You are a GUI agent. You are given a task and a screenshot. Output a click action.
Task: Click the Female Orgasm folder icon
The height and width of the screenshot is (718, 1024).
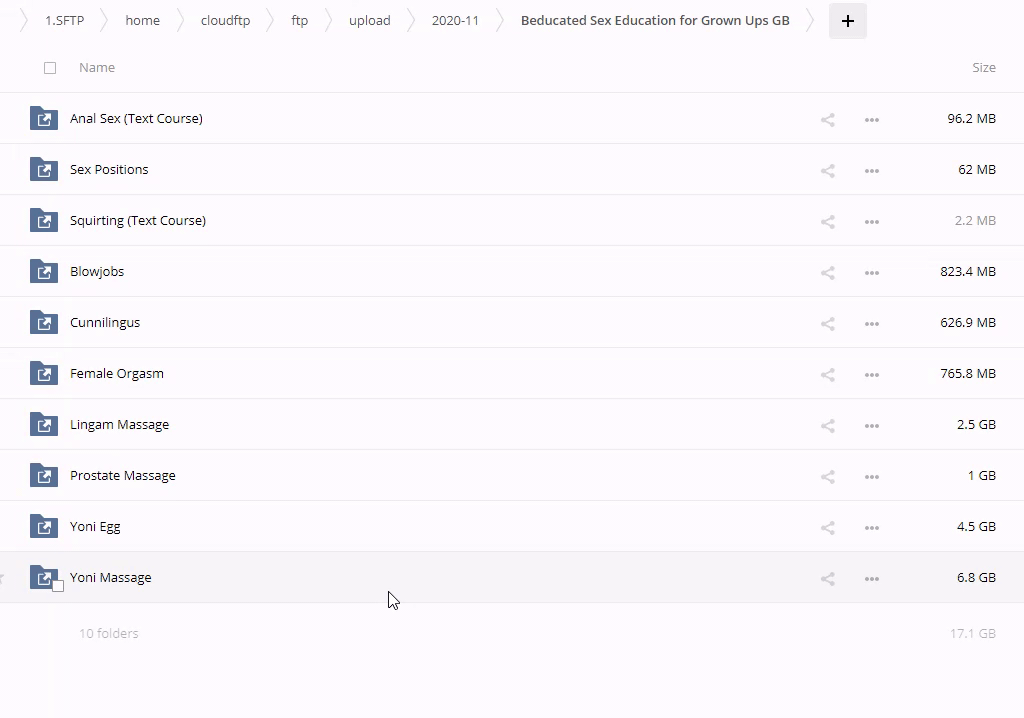point(44,373)
